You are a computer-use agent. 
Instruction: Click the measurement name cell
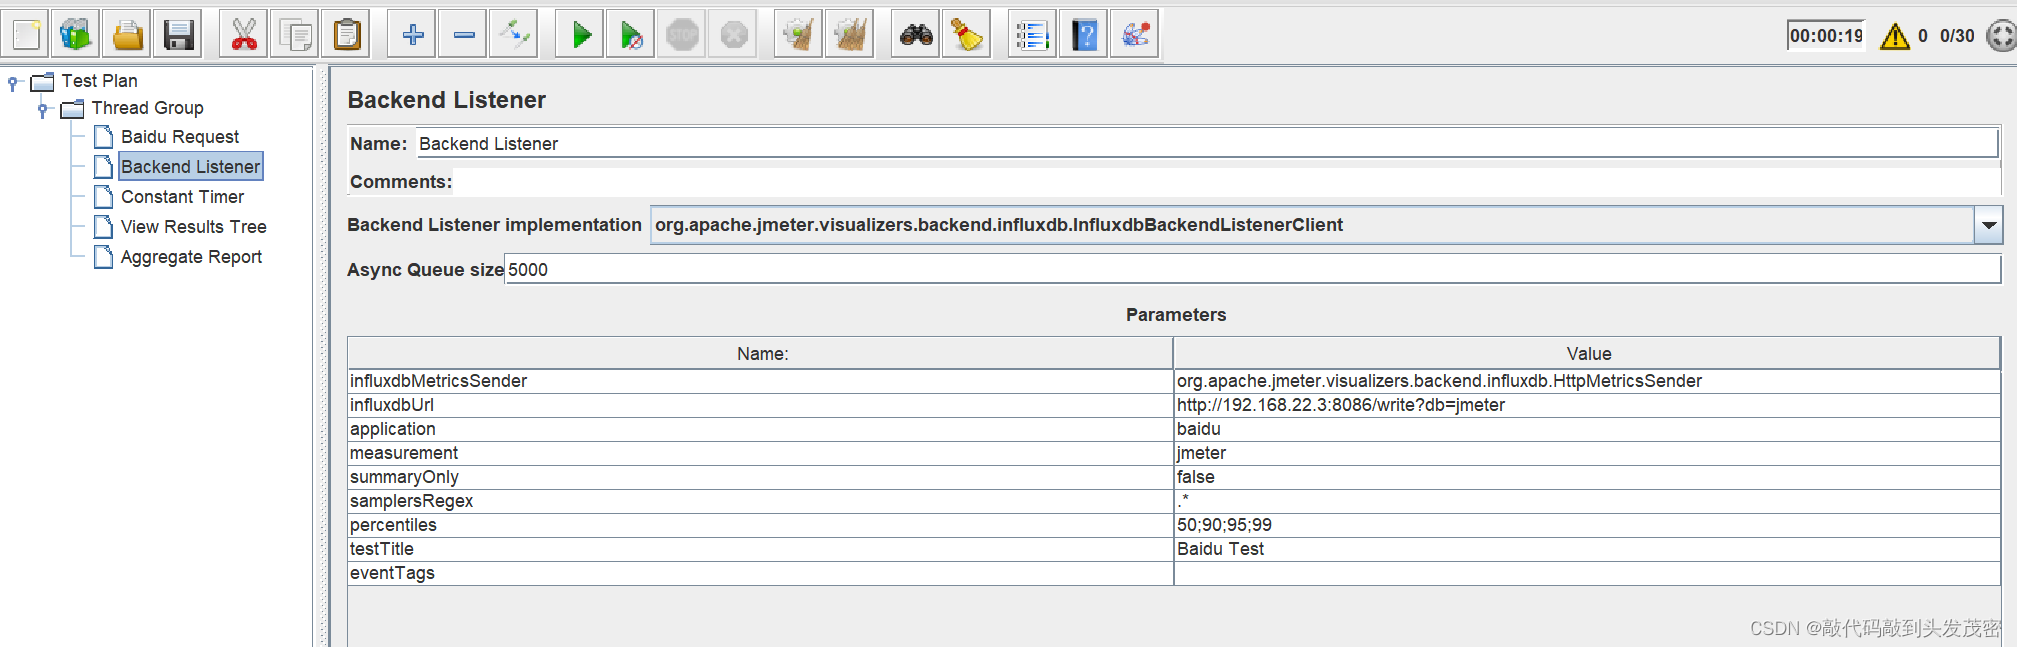[x=761, y=453]
